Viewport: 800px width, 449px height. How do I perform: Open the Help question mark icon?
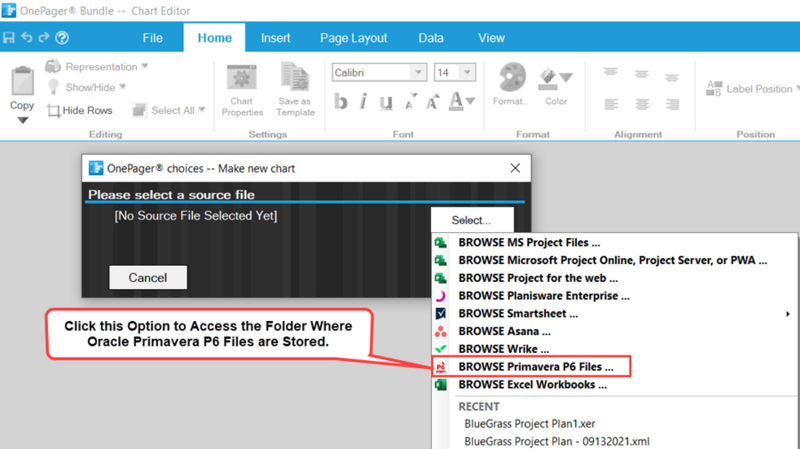click(x=62, y=37)
